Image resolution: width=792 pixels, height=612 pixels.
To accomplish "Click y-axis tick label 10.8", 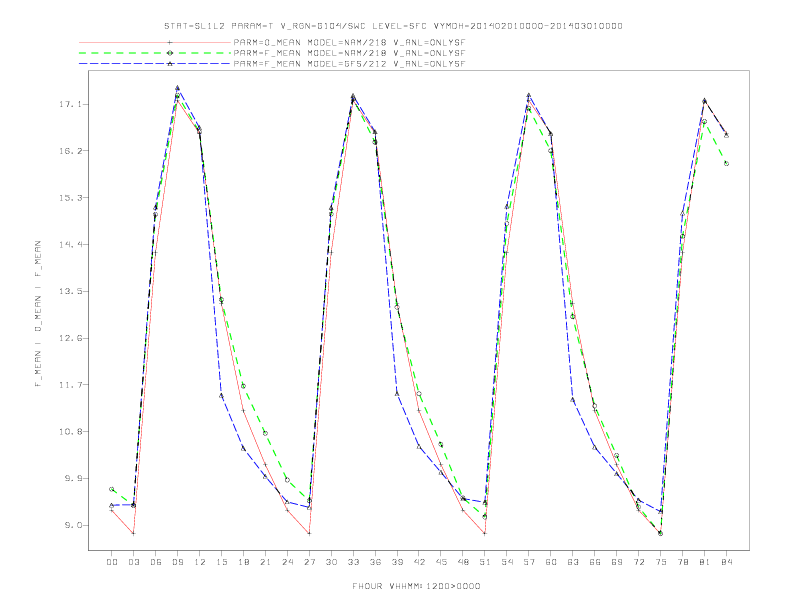I will pos(70,432).
